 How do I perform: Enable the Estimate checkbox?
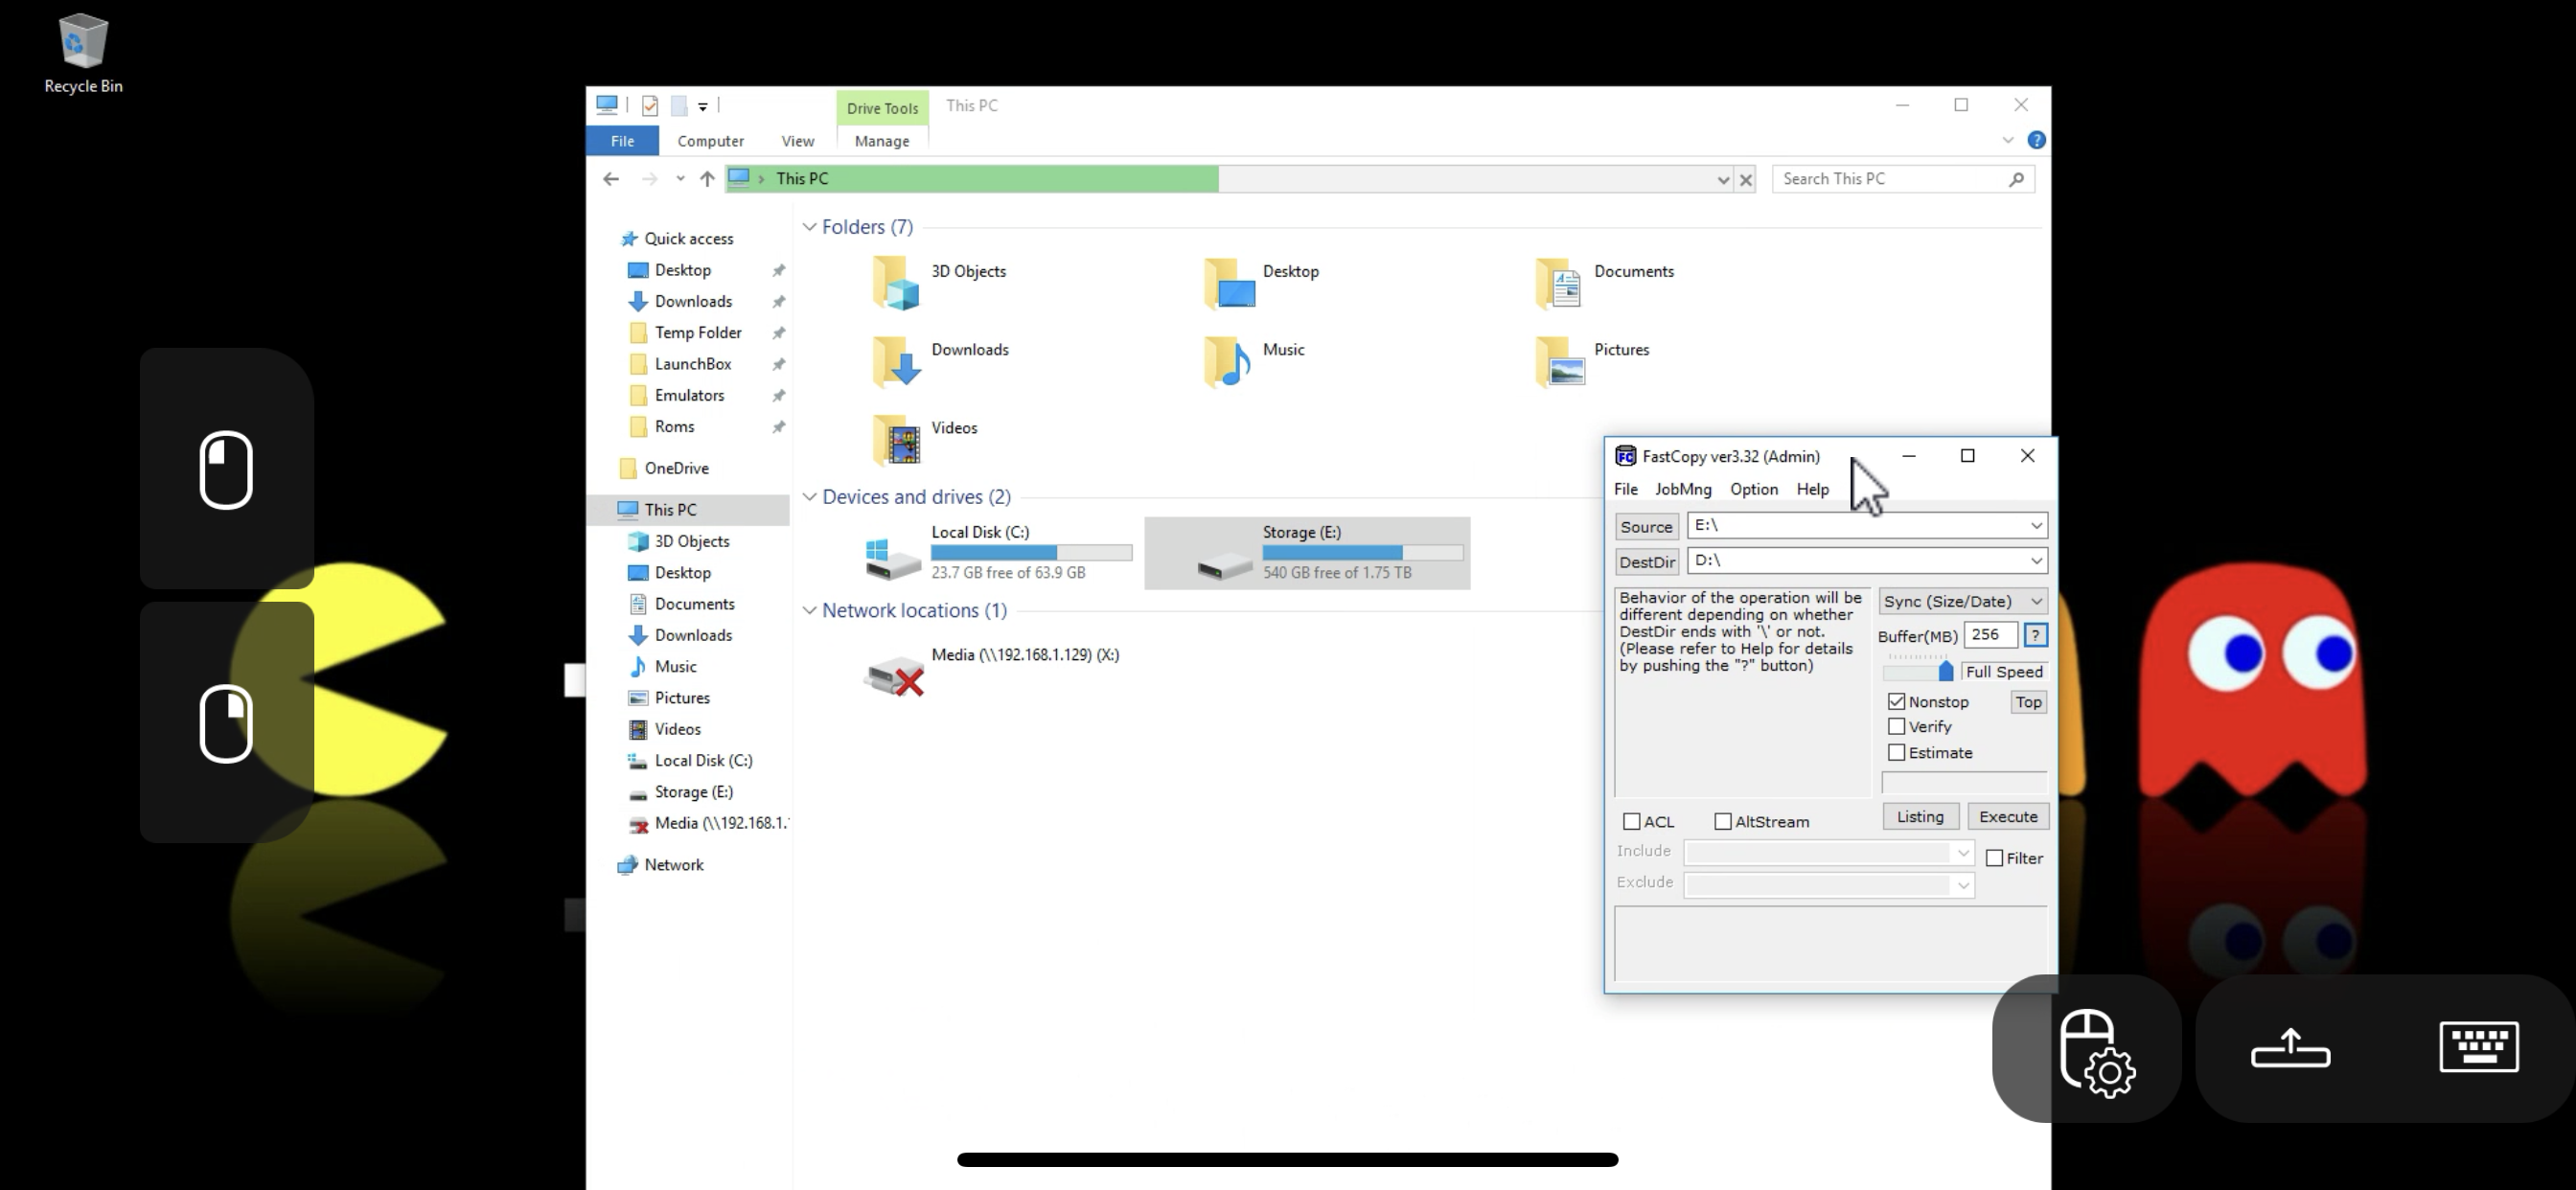(1896, 753)
